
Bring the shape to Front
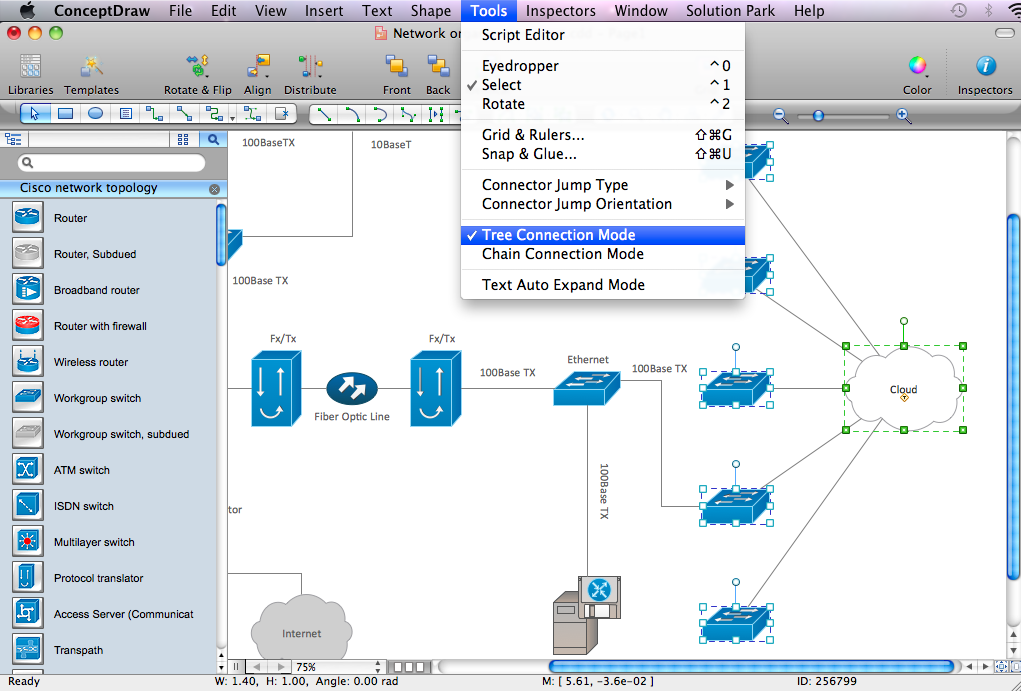click(397, 73)
